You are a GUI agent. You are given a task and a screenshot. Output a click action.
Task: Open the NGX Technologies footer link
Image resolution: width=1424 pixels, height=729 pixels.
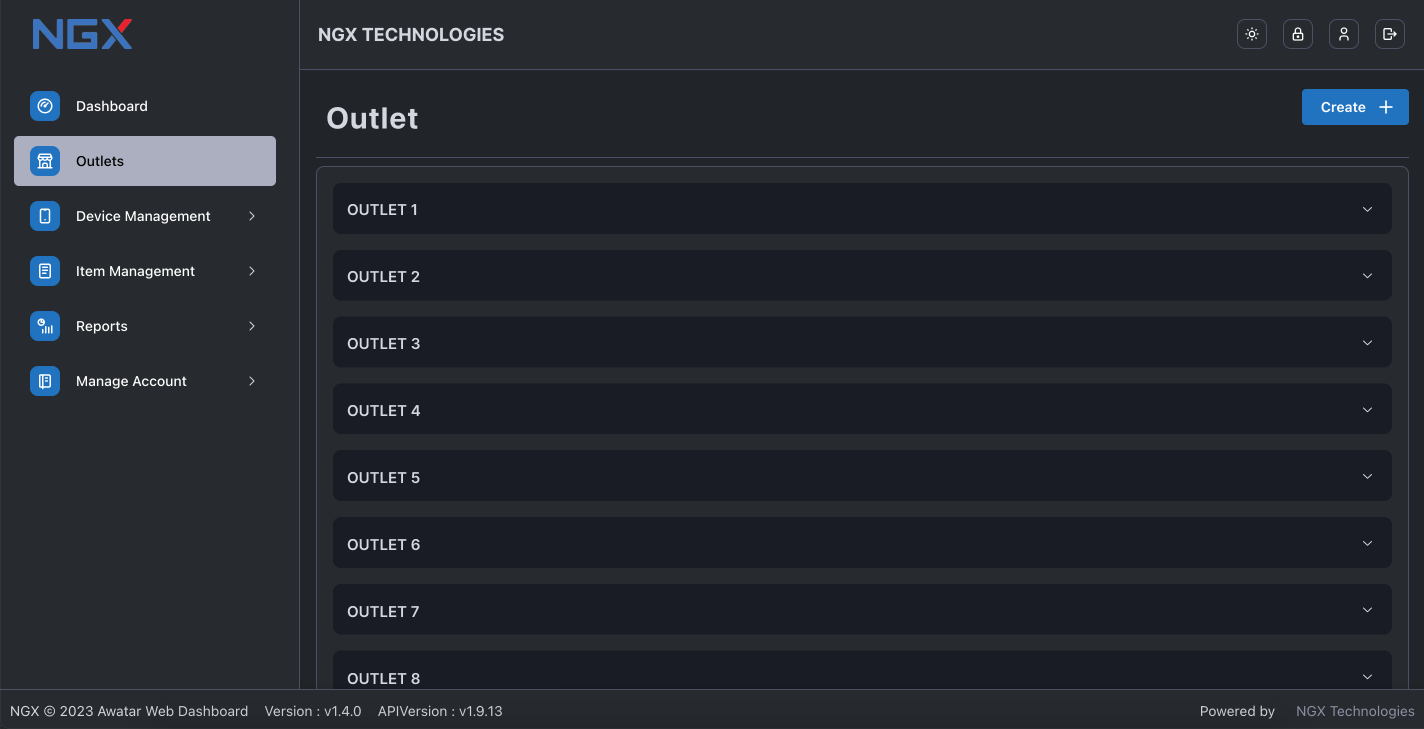(x=1355, y=711)
